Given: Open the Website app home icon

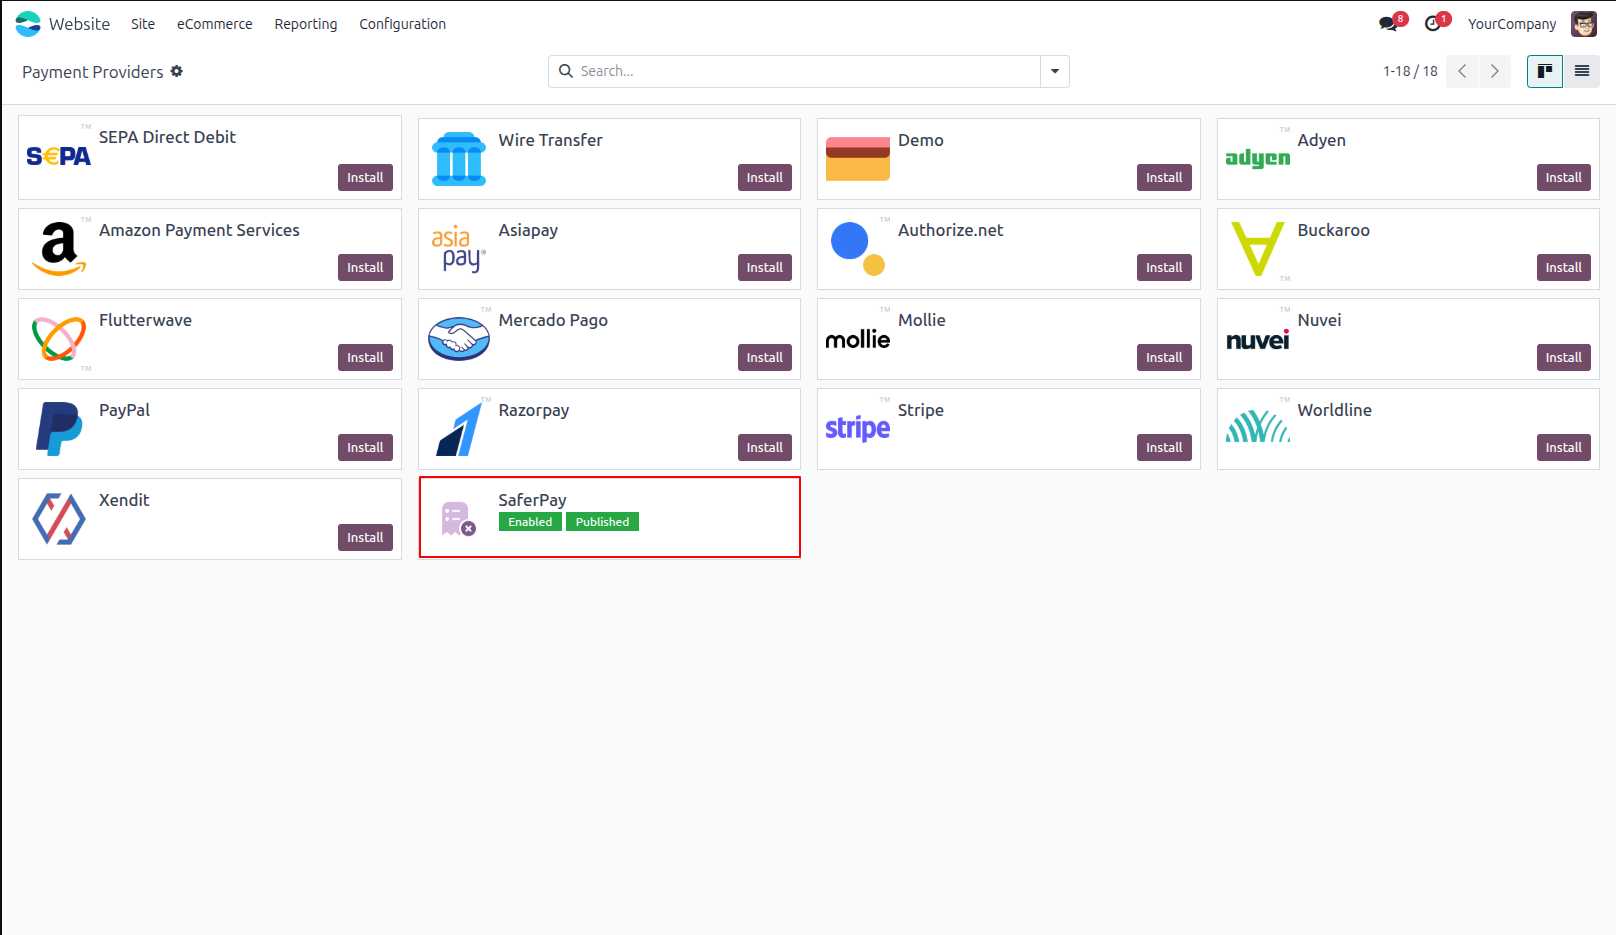Looking at the screenshot, I should point(28,24).
